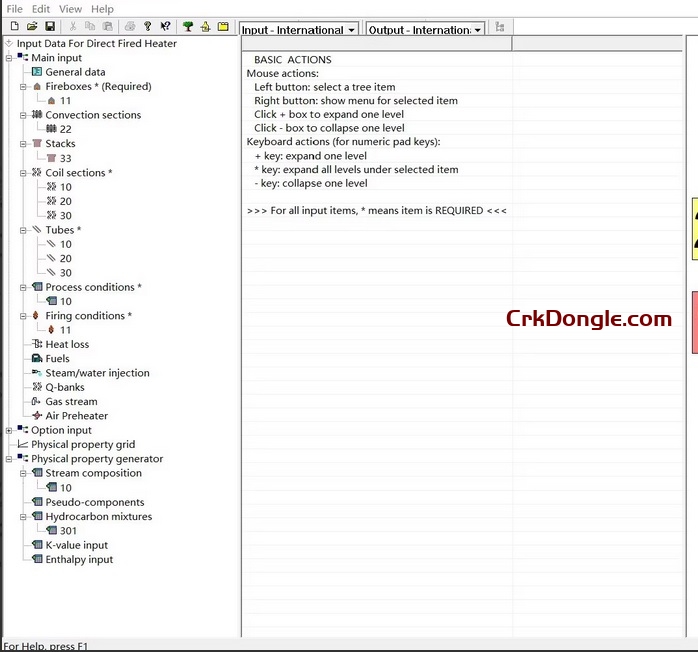
Task: Click the Firing conditions flame icon
Action: click(x=36, y=316)
